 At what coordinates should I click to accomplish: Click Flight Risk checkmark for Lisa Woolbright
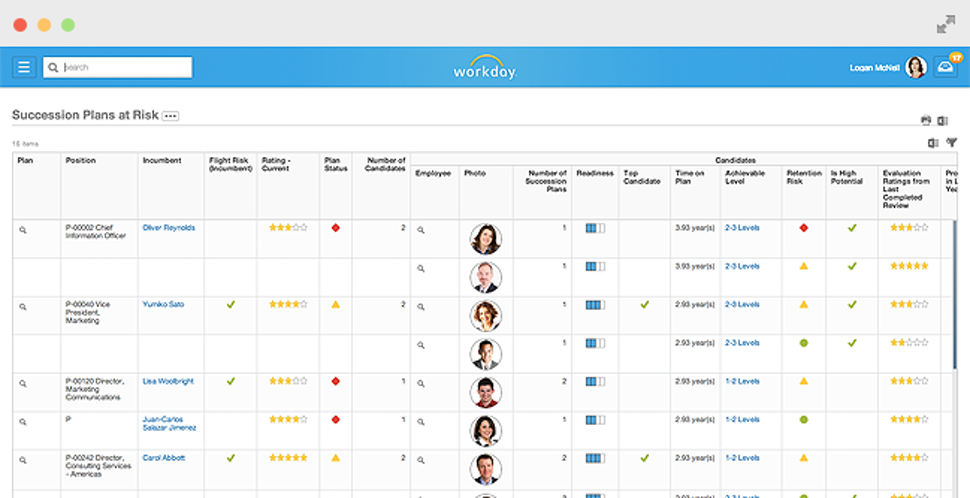coord(231,381)
